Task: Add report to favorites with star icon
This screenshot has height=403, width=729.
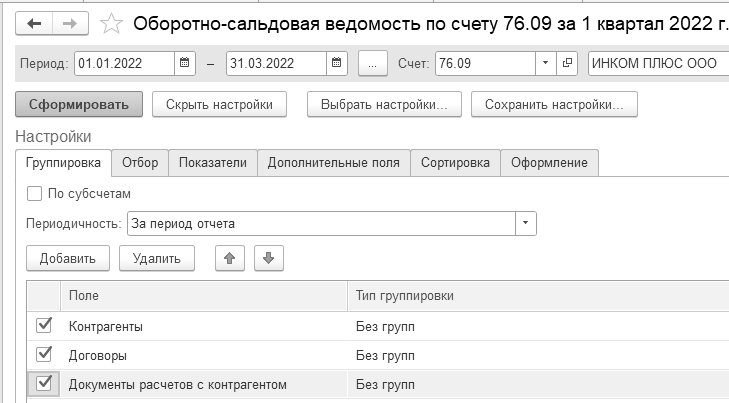Action: [x=113, y=22]
